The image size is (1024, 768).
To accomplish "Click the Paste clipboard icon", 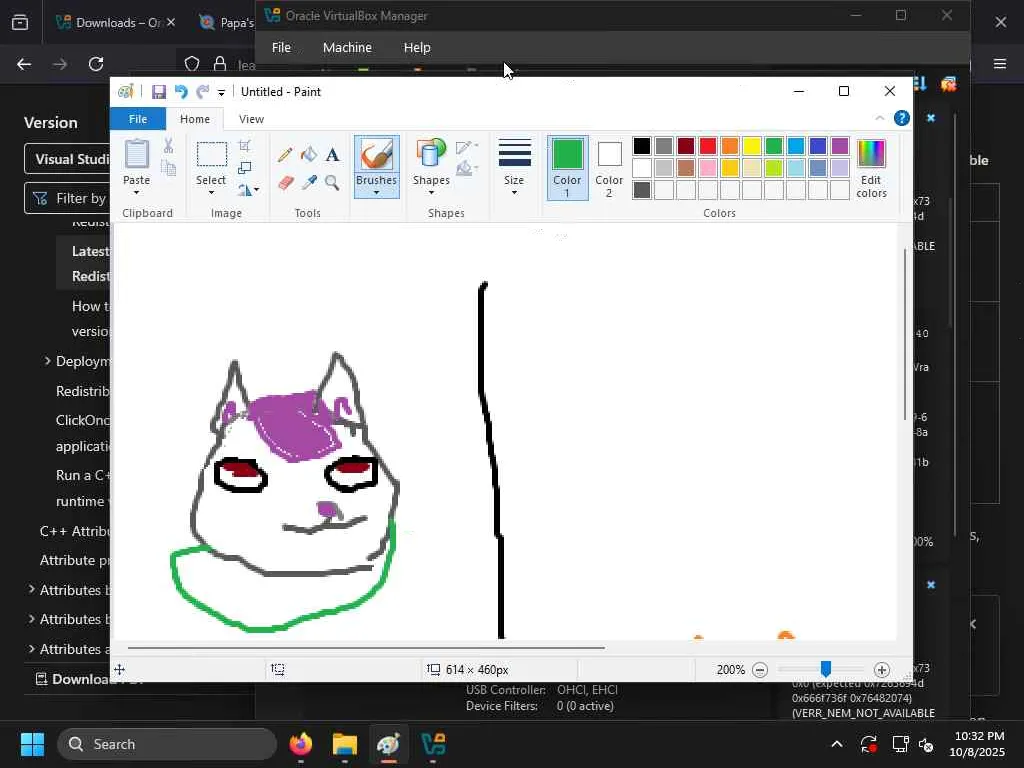I will click(x=136, y=154).
